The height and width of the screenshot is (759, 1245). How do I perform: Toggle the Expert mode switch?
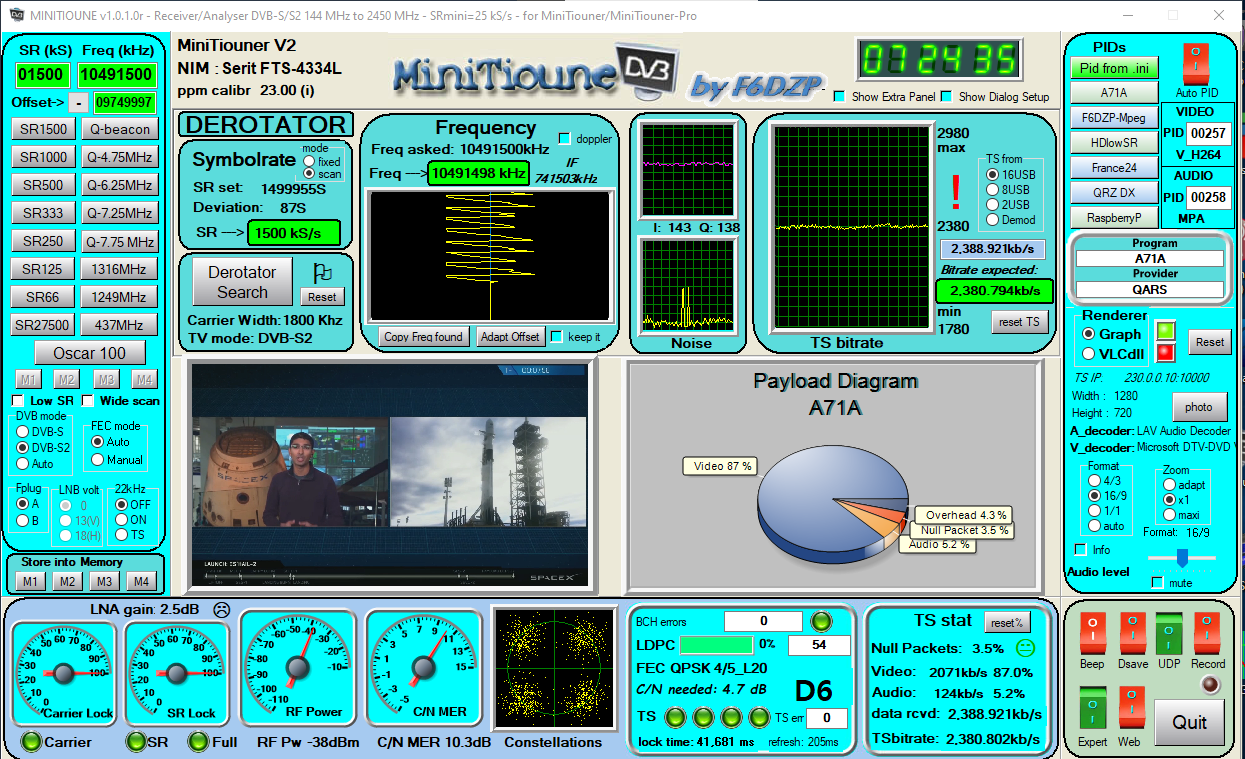pyautogui.click(x=1092, y=707)
